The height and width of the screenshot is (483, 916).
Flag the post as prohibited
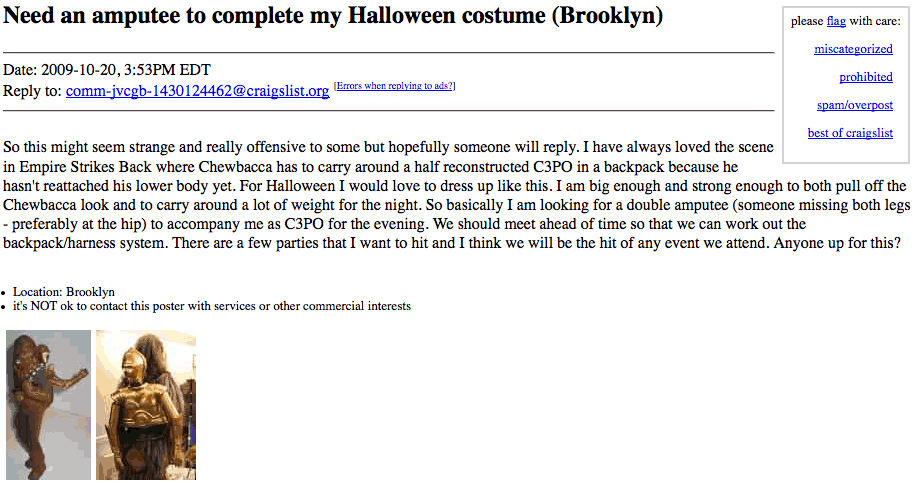tap(865, 77)
